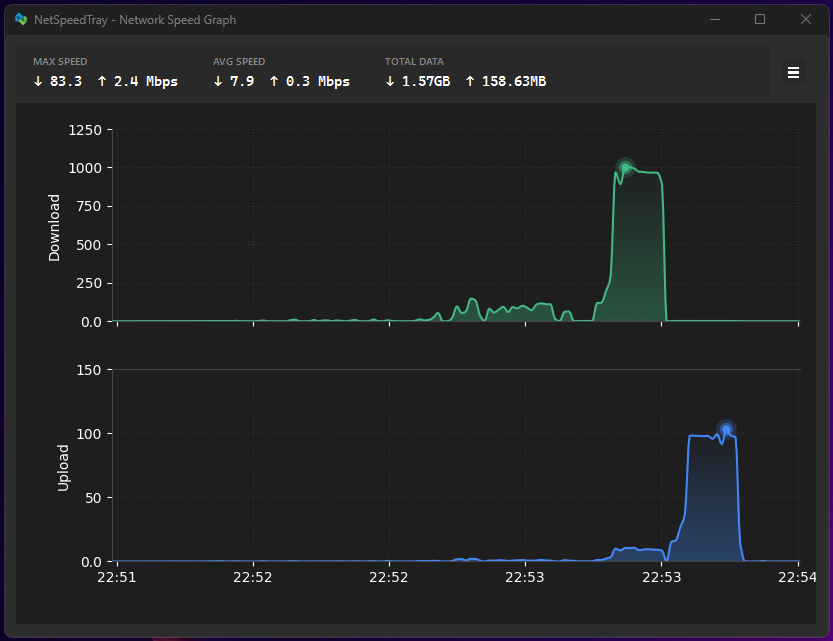Click the average download arrow 7.9
833x641 pixels.
tap(234, 81)
